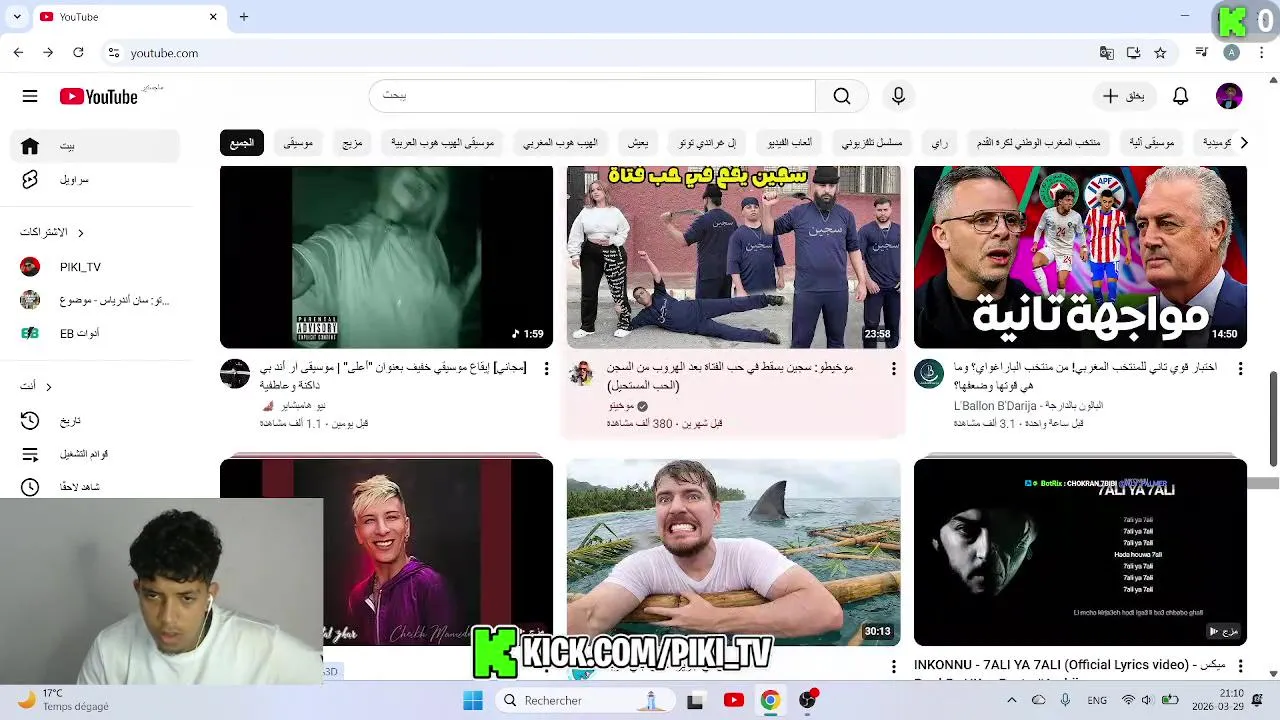This screenshot has height=720, width=1280.
Task: Expand the Subscriptions section chevron
Action: pos(80,233)
